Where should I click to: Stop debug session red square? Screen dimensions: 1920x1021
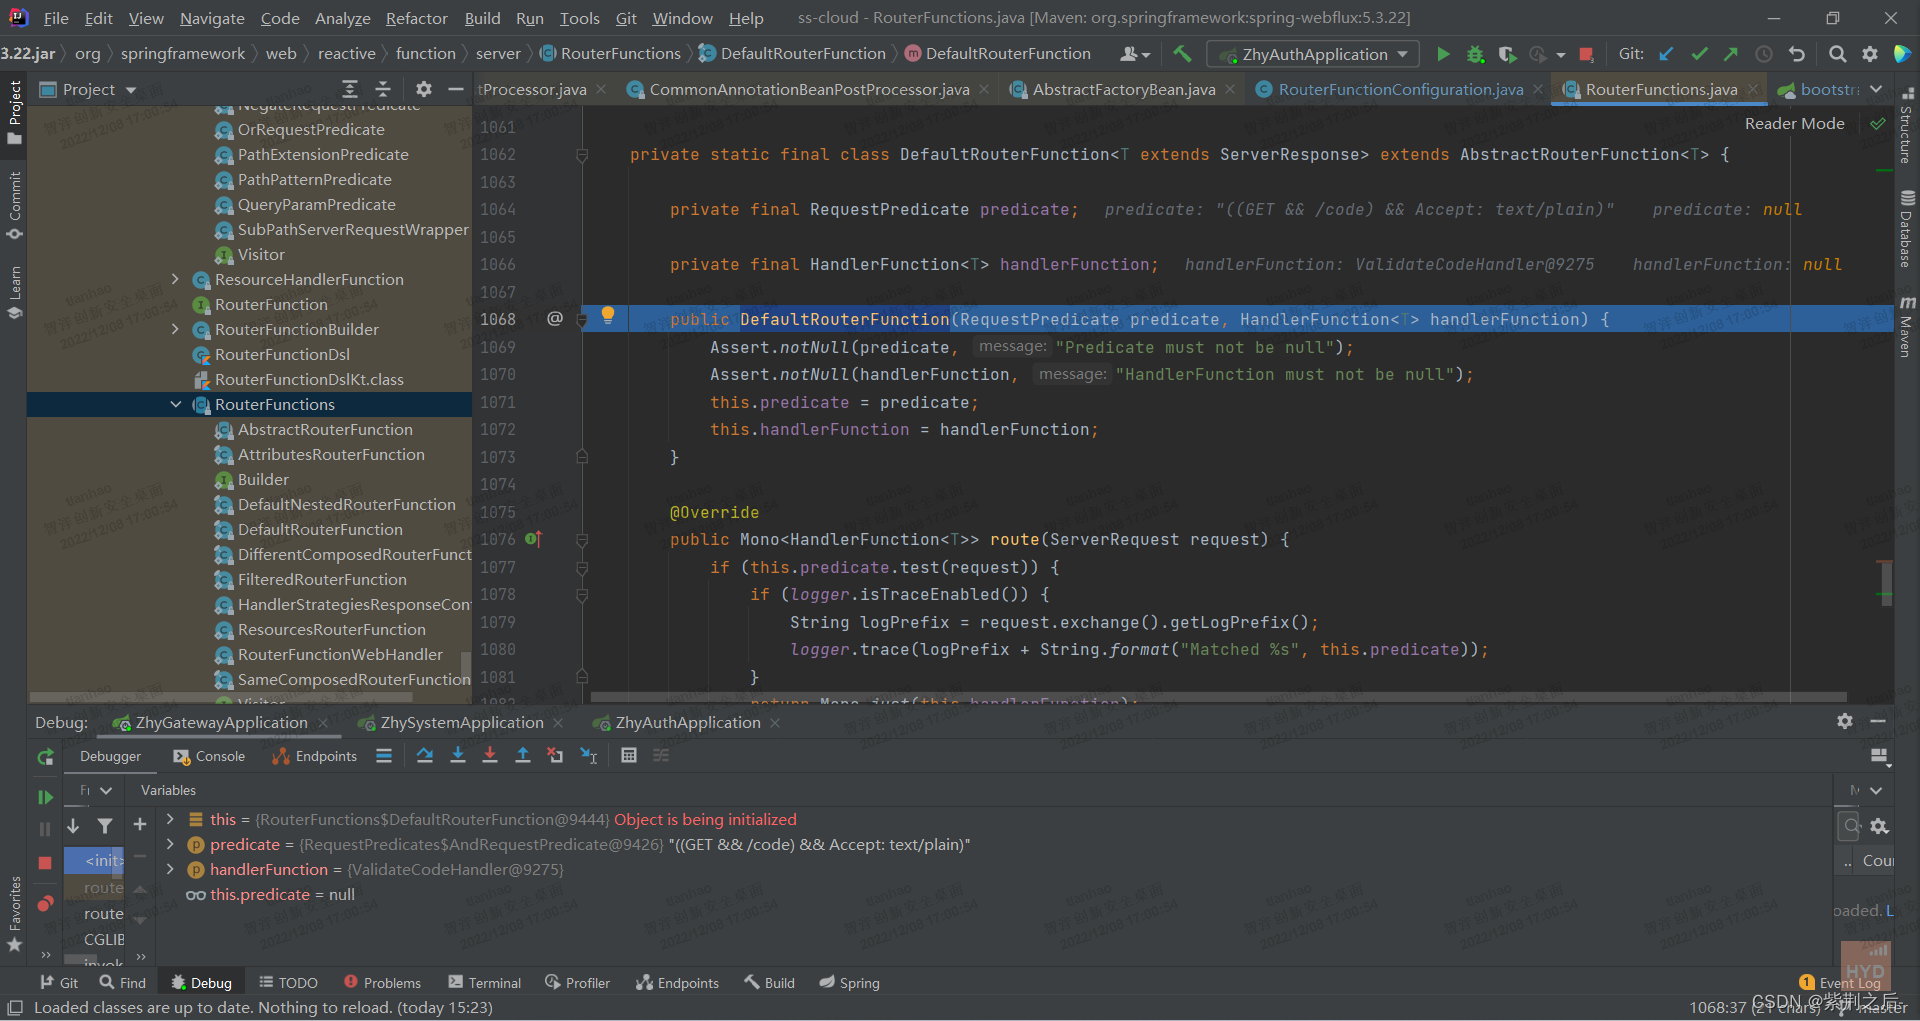45,862
